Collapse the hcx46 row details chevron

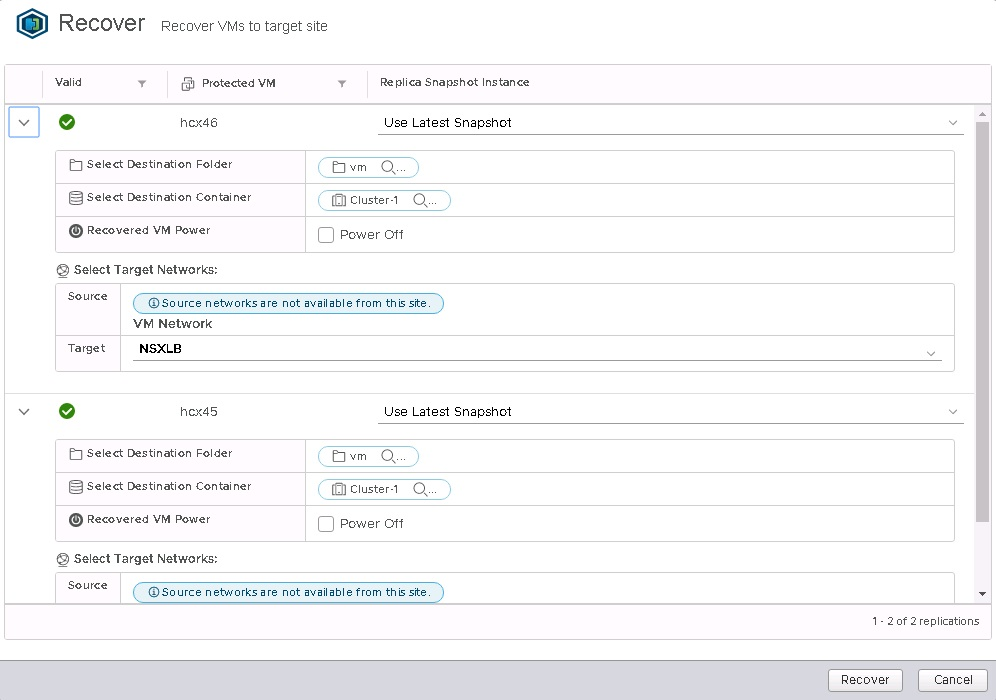[x=23, y=121]
